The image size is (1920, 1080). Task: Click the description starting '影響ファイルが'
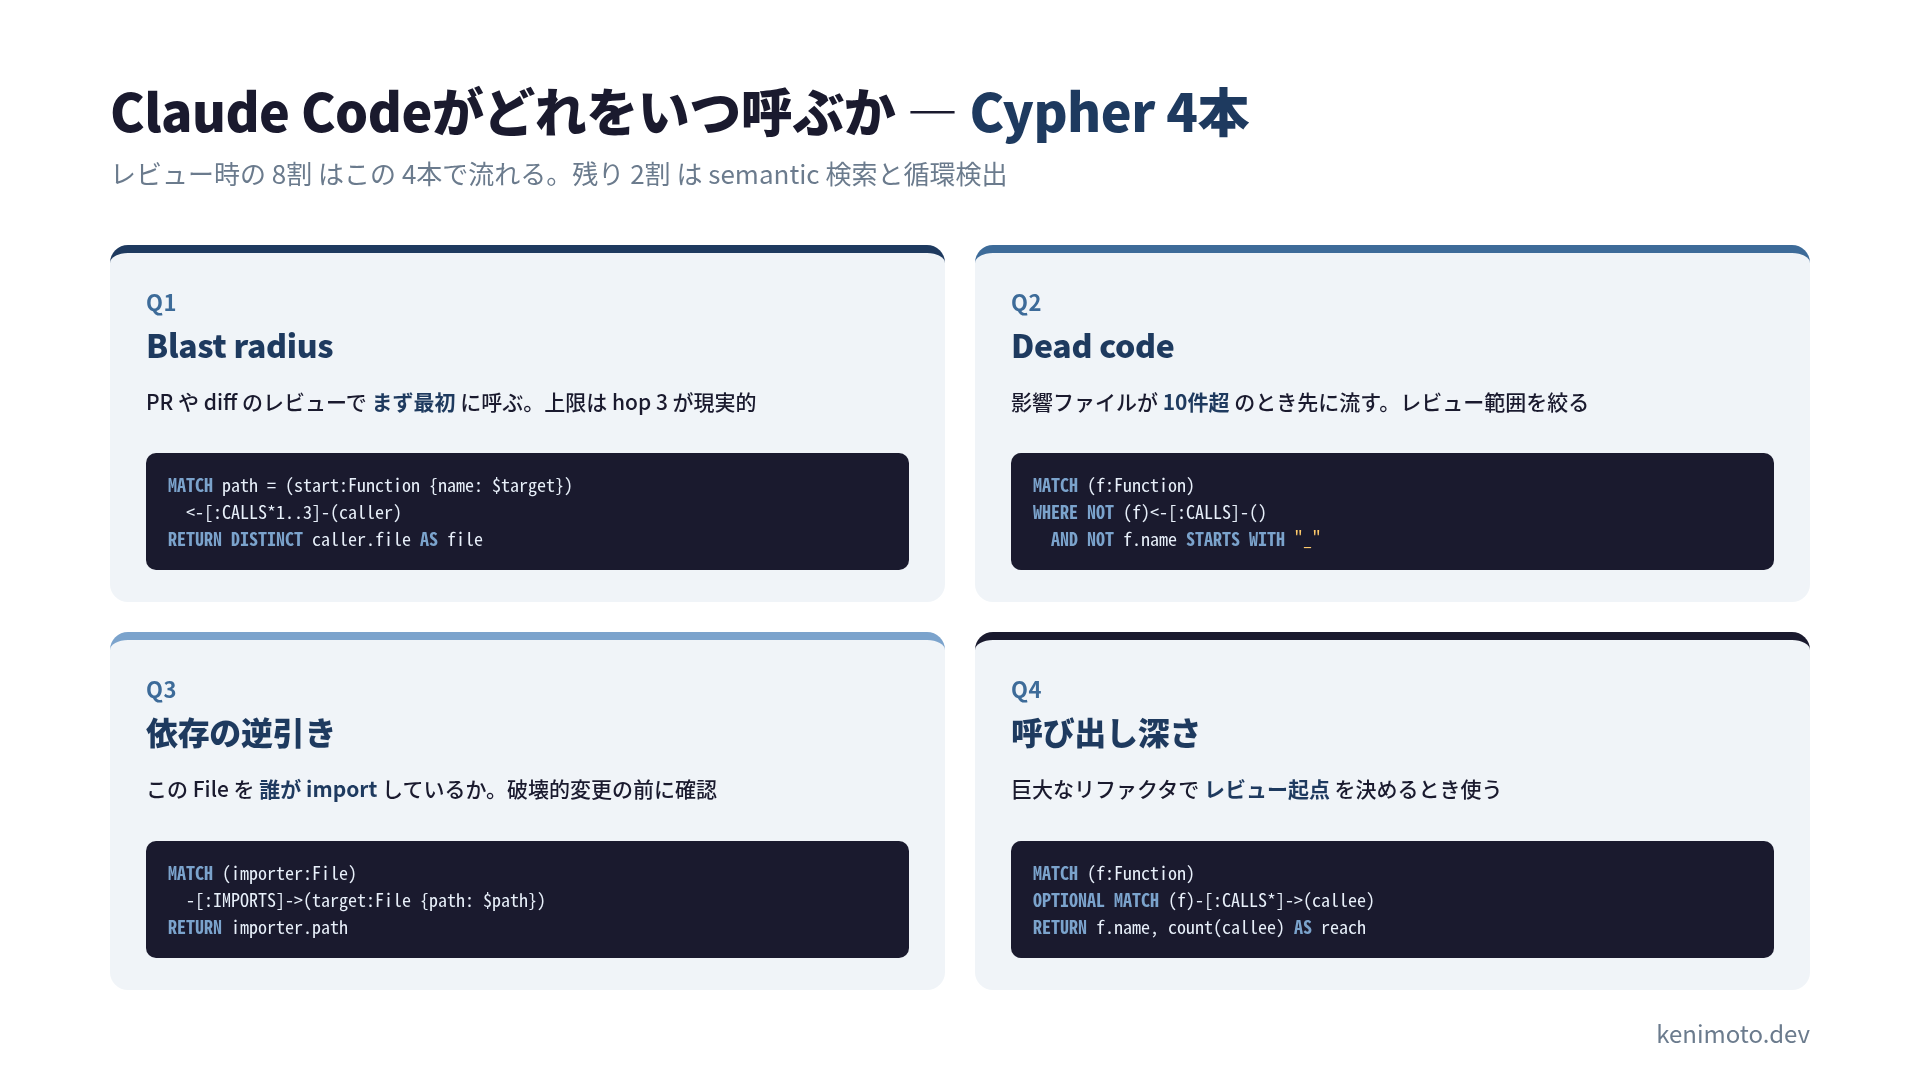[1300, 402]
